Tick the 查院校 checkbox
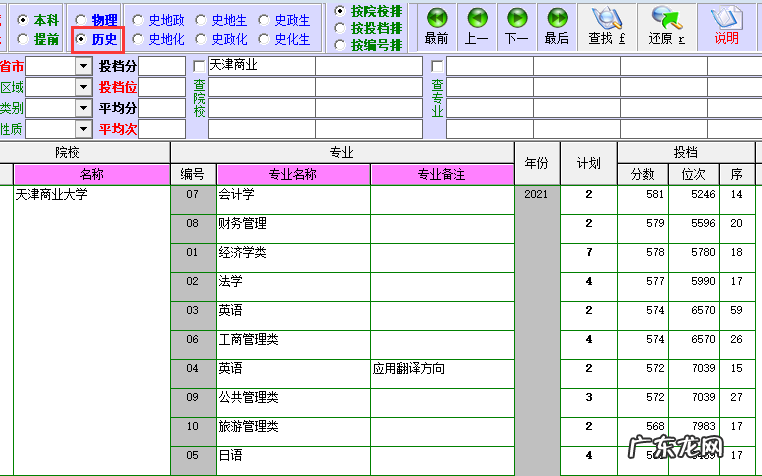Viewport: 762px width, 476px height. 199,66
